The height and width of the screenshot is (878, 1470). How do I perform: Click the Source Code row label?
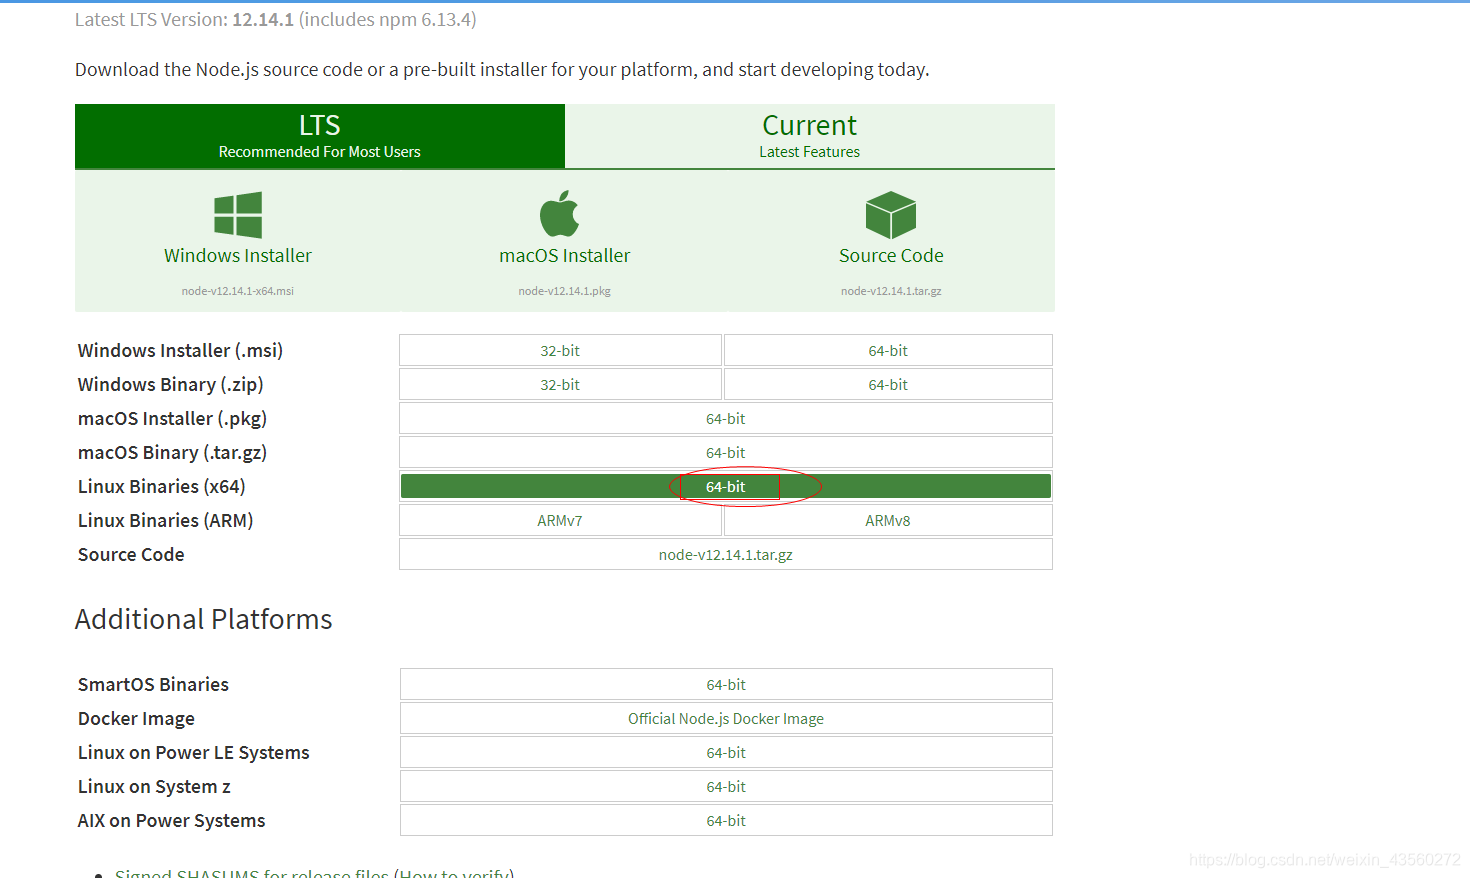pos(131,555)
